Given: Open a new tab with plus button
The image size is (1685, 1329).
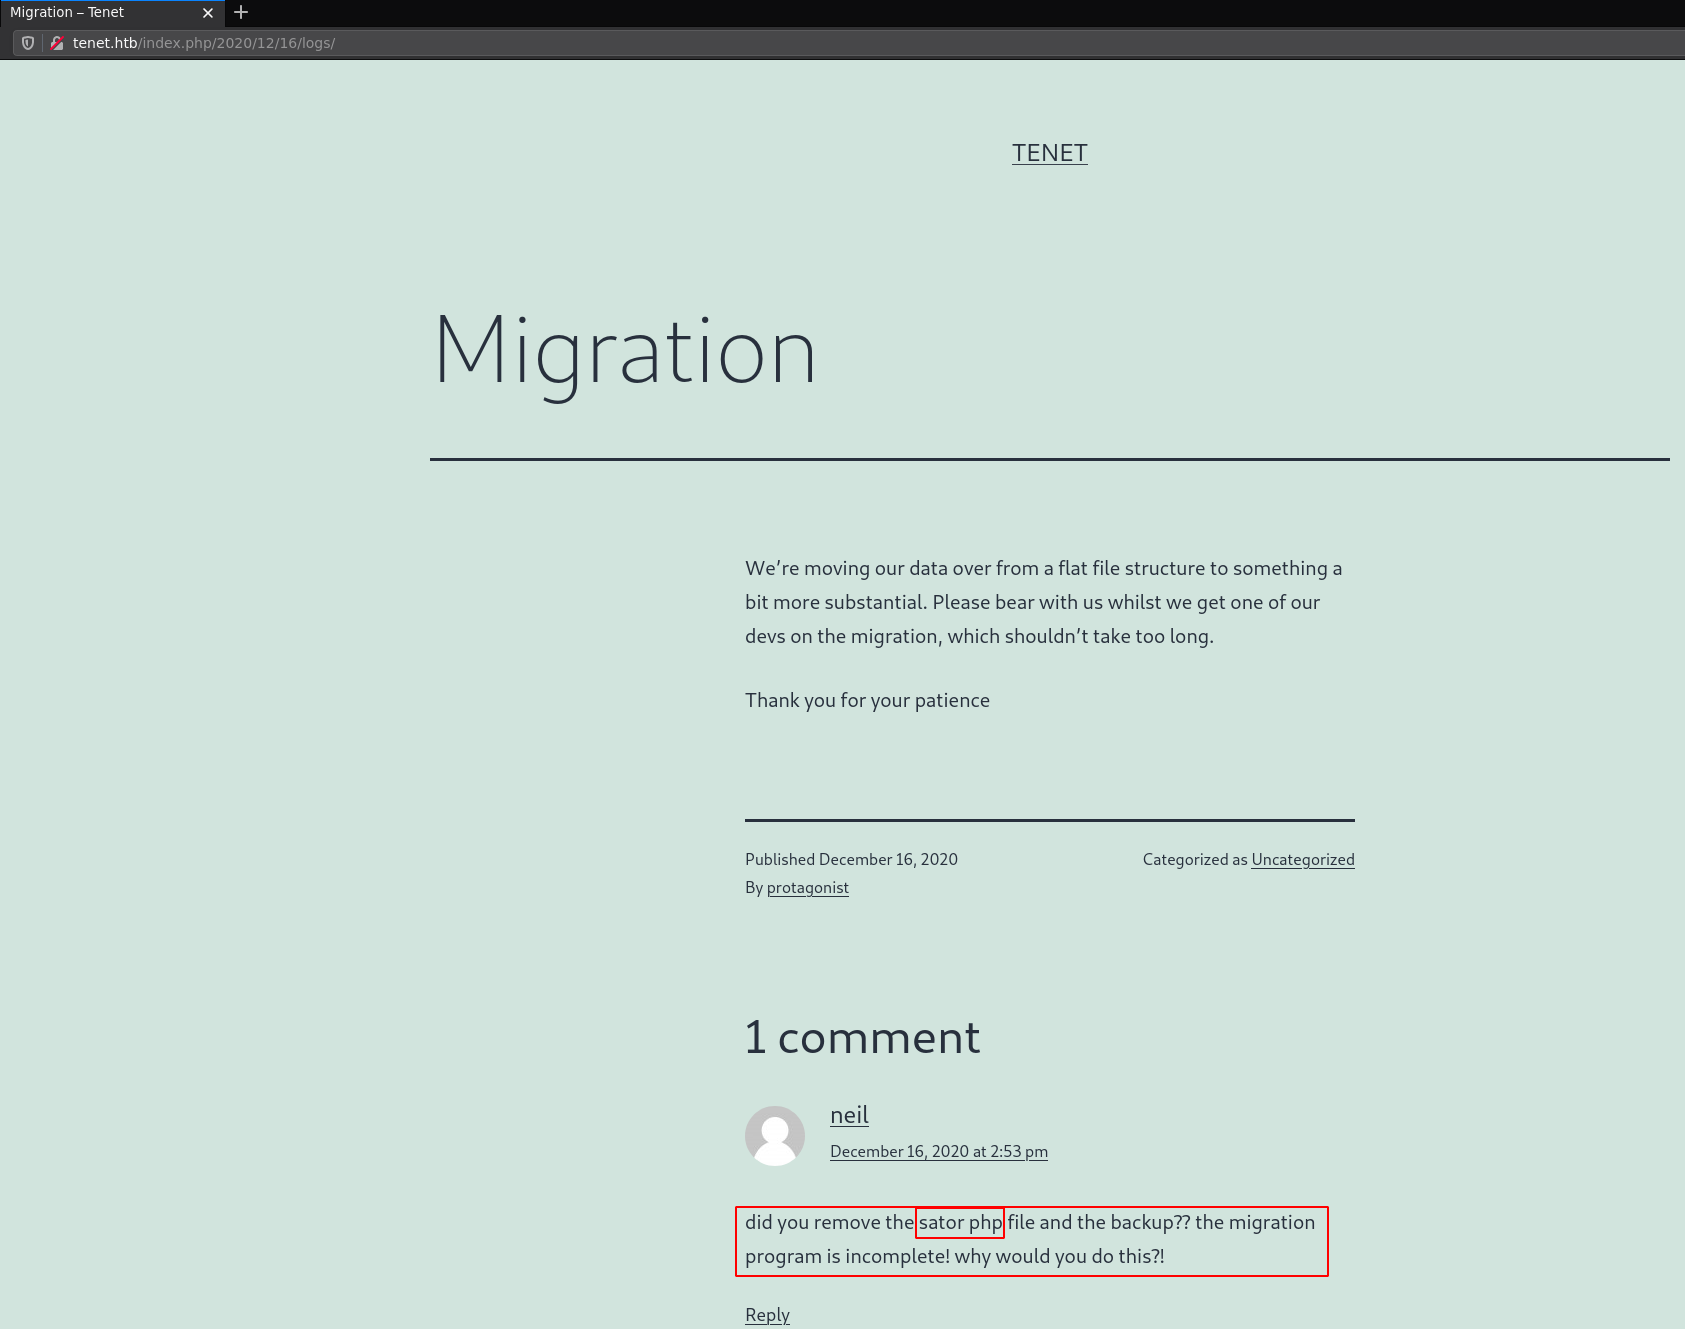Looking at the screenshot, I should [241, 13].
